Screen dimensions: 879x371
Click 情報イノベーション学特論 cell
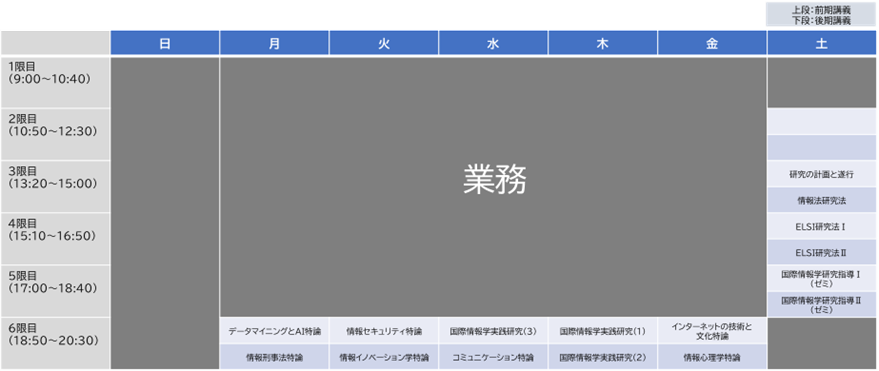click(384, 357)
